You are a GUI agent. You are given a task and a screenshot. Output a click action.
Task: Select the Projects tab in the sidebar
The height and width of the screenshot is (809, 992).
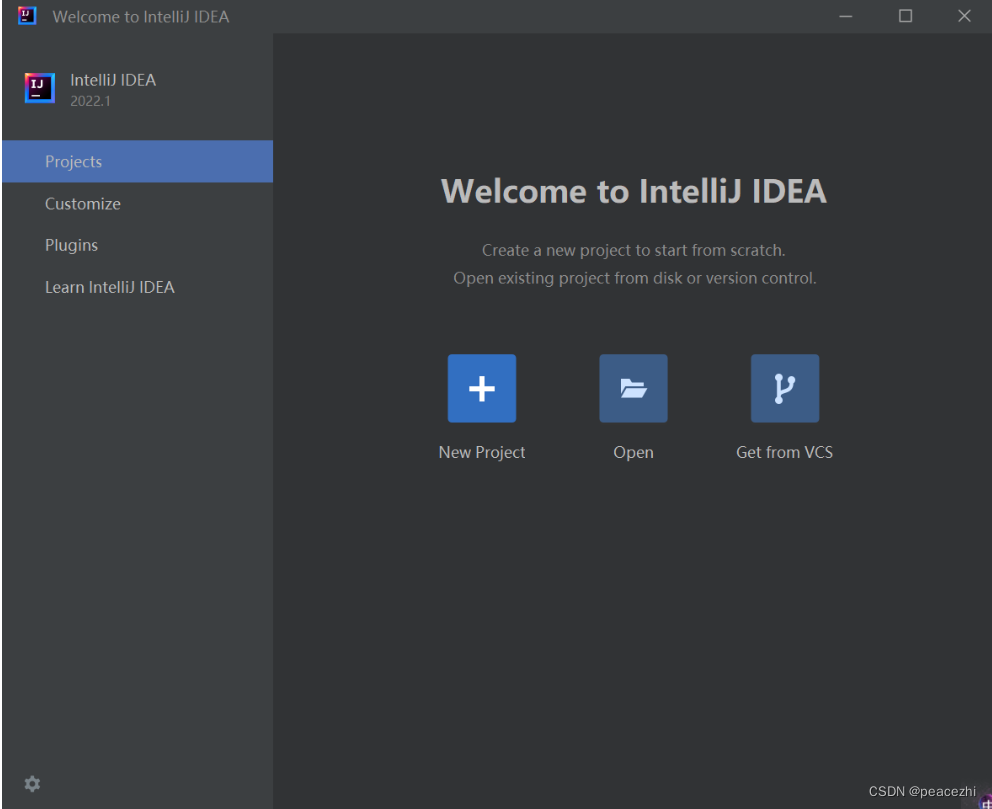[137, 162]
